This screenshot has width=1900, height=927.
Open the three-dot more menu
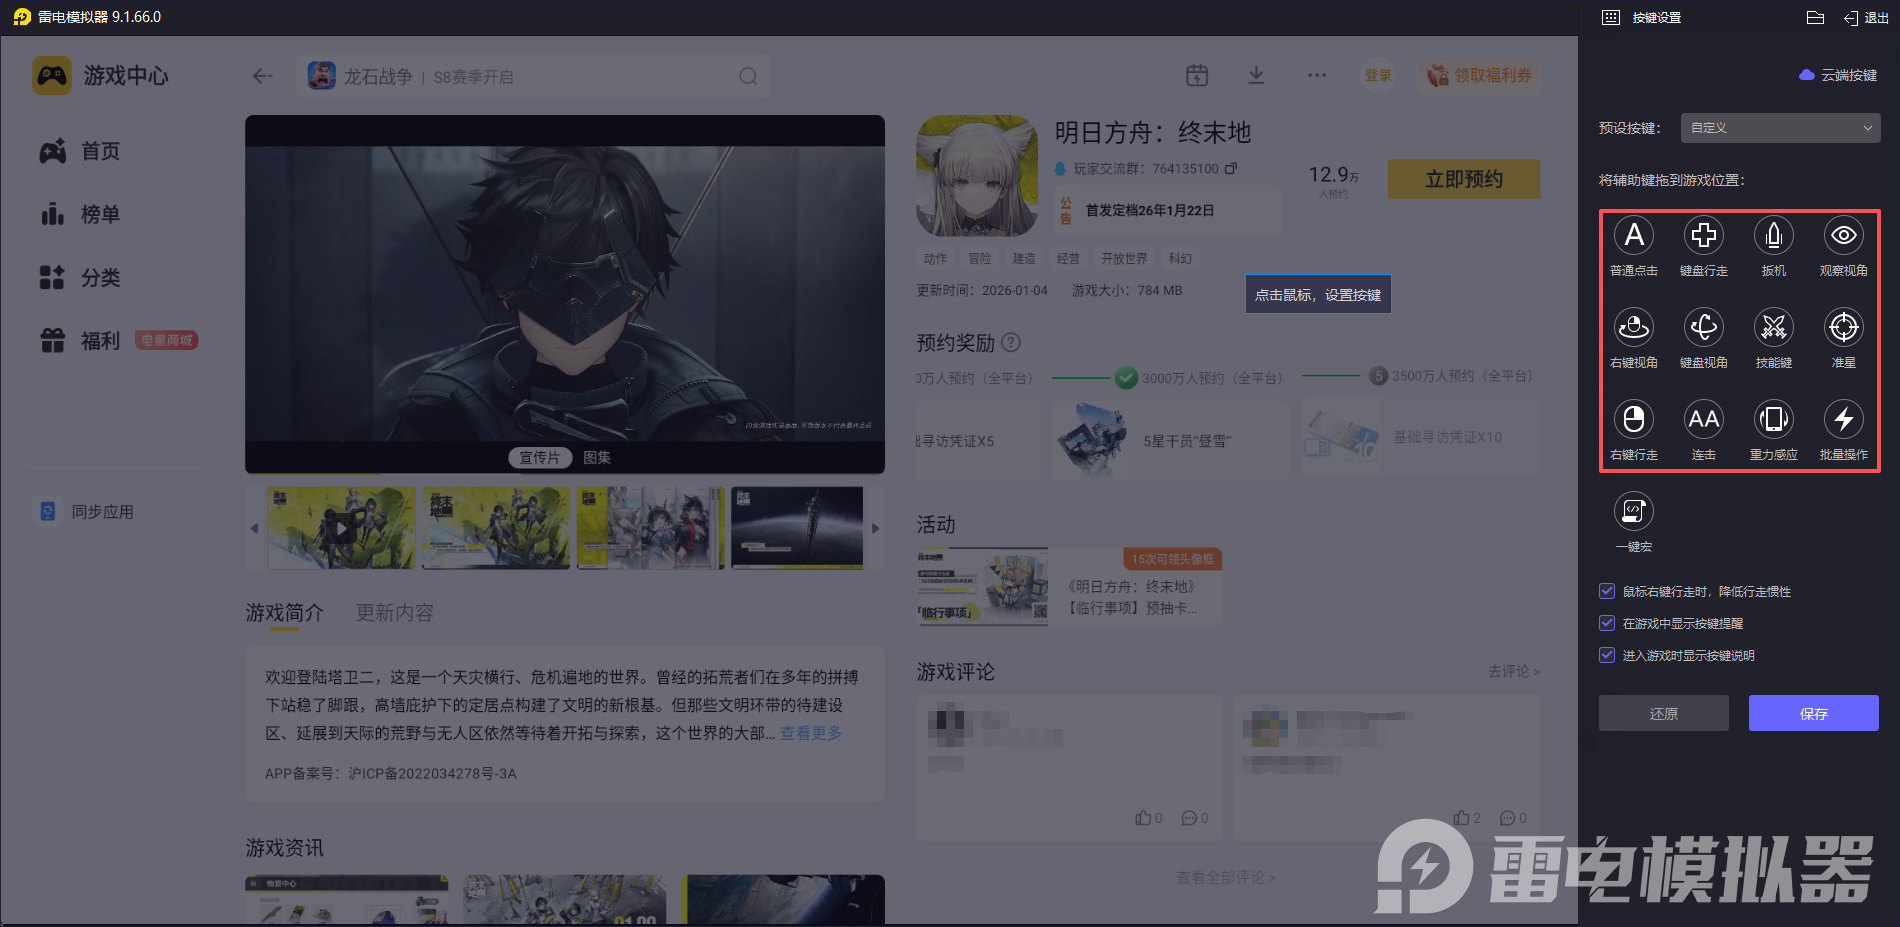1317,76
